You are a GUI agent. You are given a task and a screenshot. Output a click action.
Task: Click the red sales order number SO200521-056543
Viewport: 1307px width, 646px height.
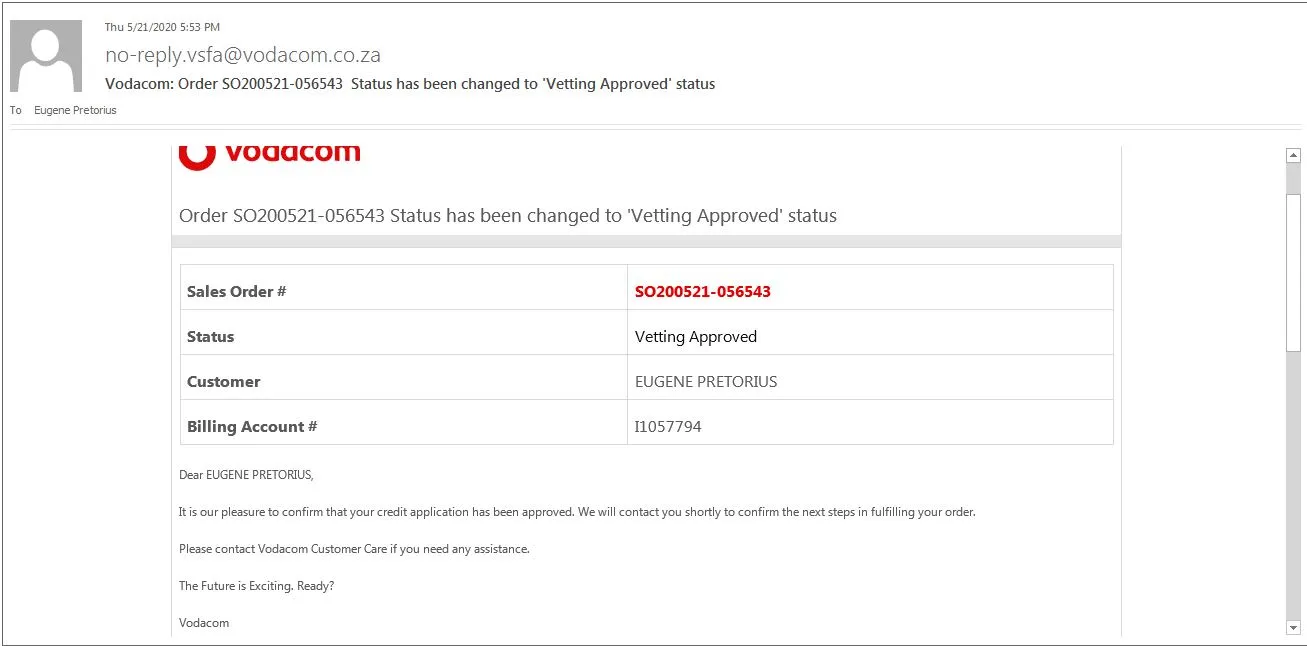click(703, 292)
